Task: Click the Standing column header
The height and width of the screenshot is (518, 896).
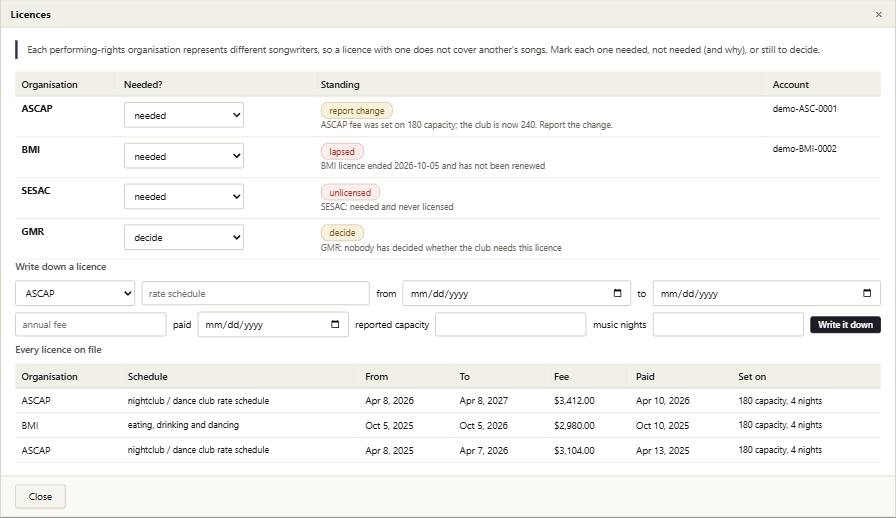Action: click(340, 85)
